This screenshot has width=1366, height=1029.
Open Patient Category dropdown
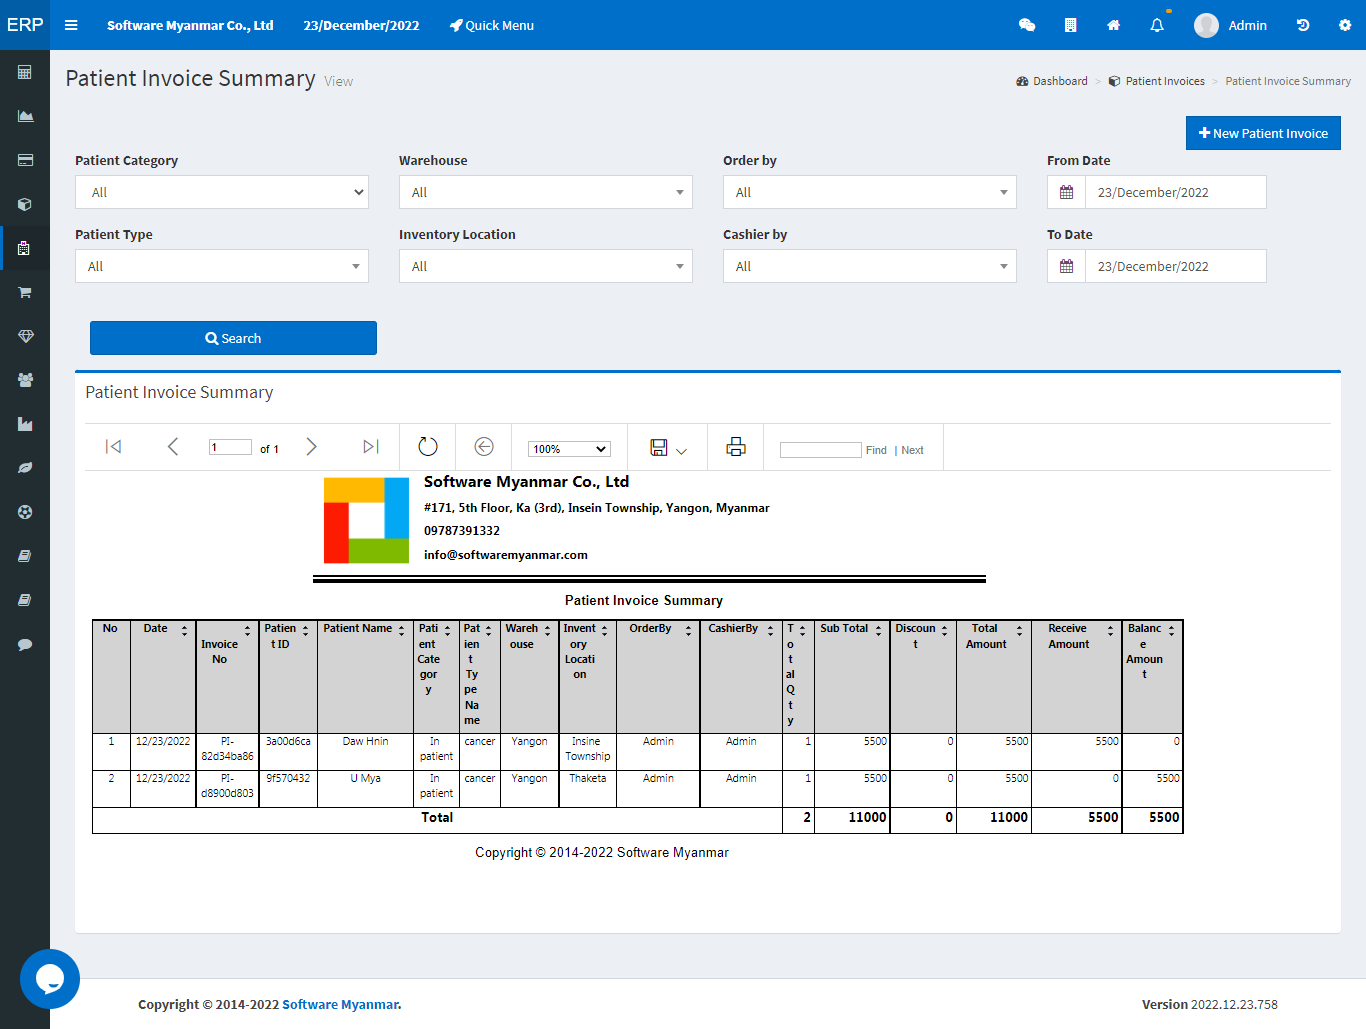coord(222,192)
